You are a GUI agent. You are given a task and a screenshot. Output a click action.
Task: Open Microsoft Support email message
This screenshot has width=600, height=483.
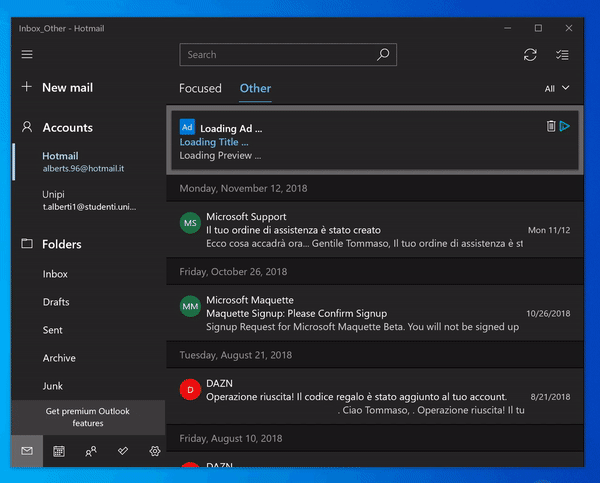375,230
